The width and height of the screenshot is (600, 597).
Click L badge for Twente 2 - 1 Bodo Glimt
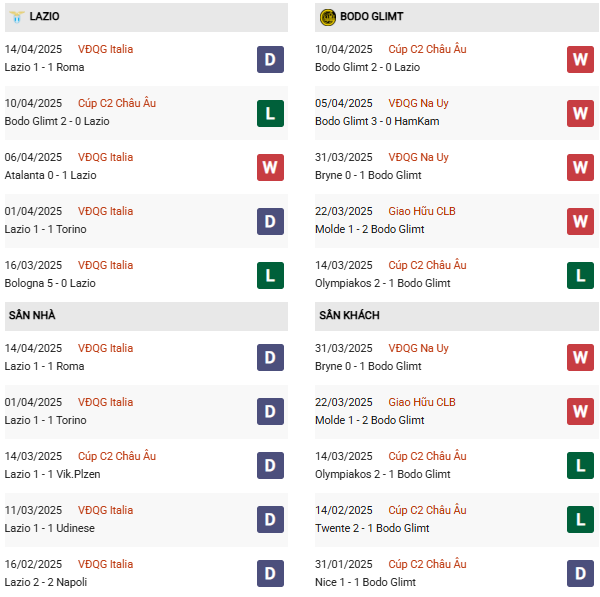(x=581, y=520)
